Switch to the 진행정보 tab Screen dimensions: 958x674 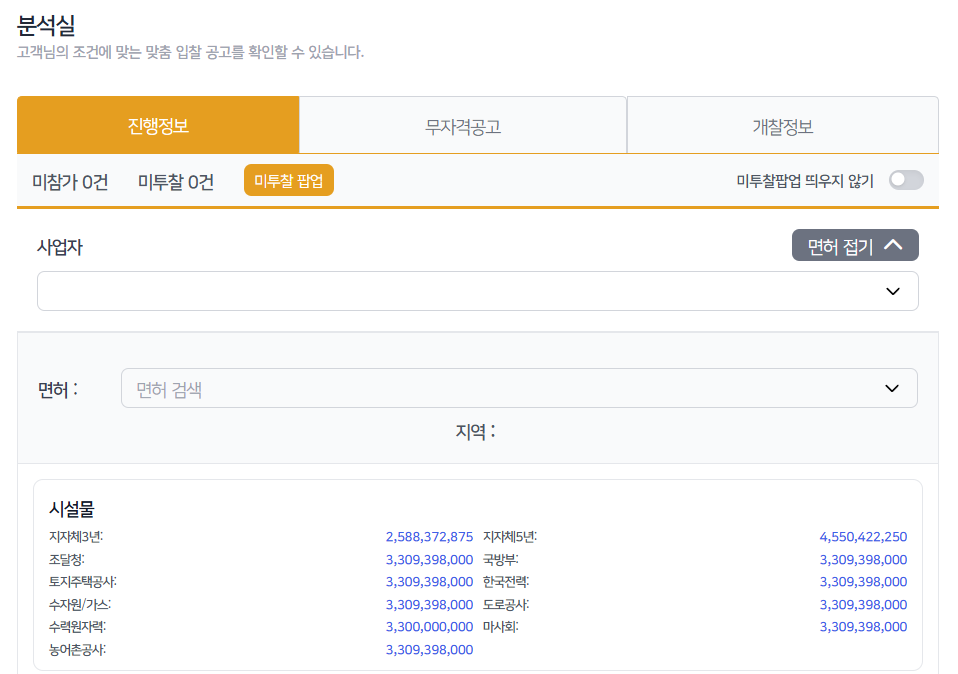(x=158, y=125)
